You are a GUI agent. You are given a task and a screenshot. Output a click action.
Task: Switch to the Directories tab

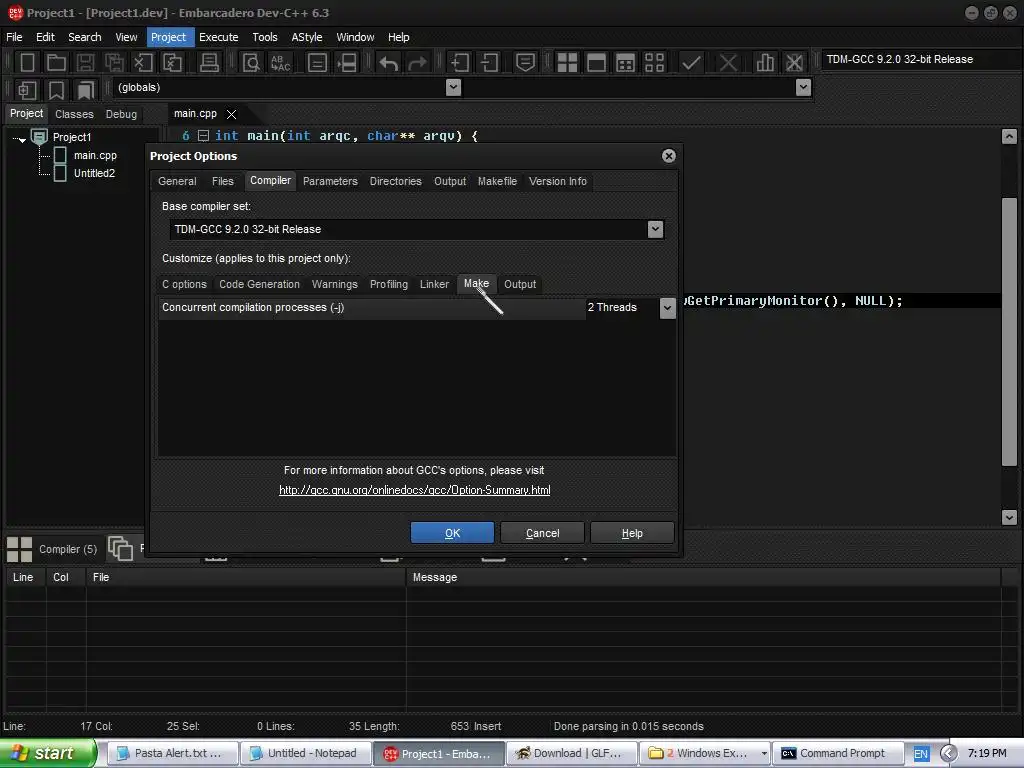(396, 182)
